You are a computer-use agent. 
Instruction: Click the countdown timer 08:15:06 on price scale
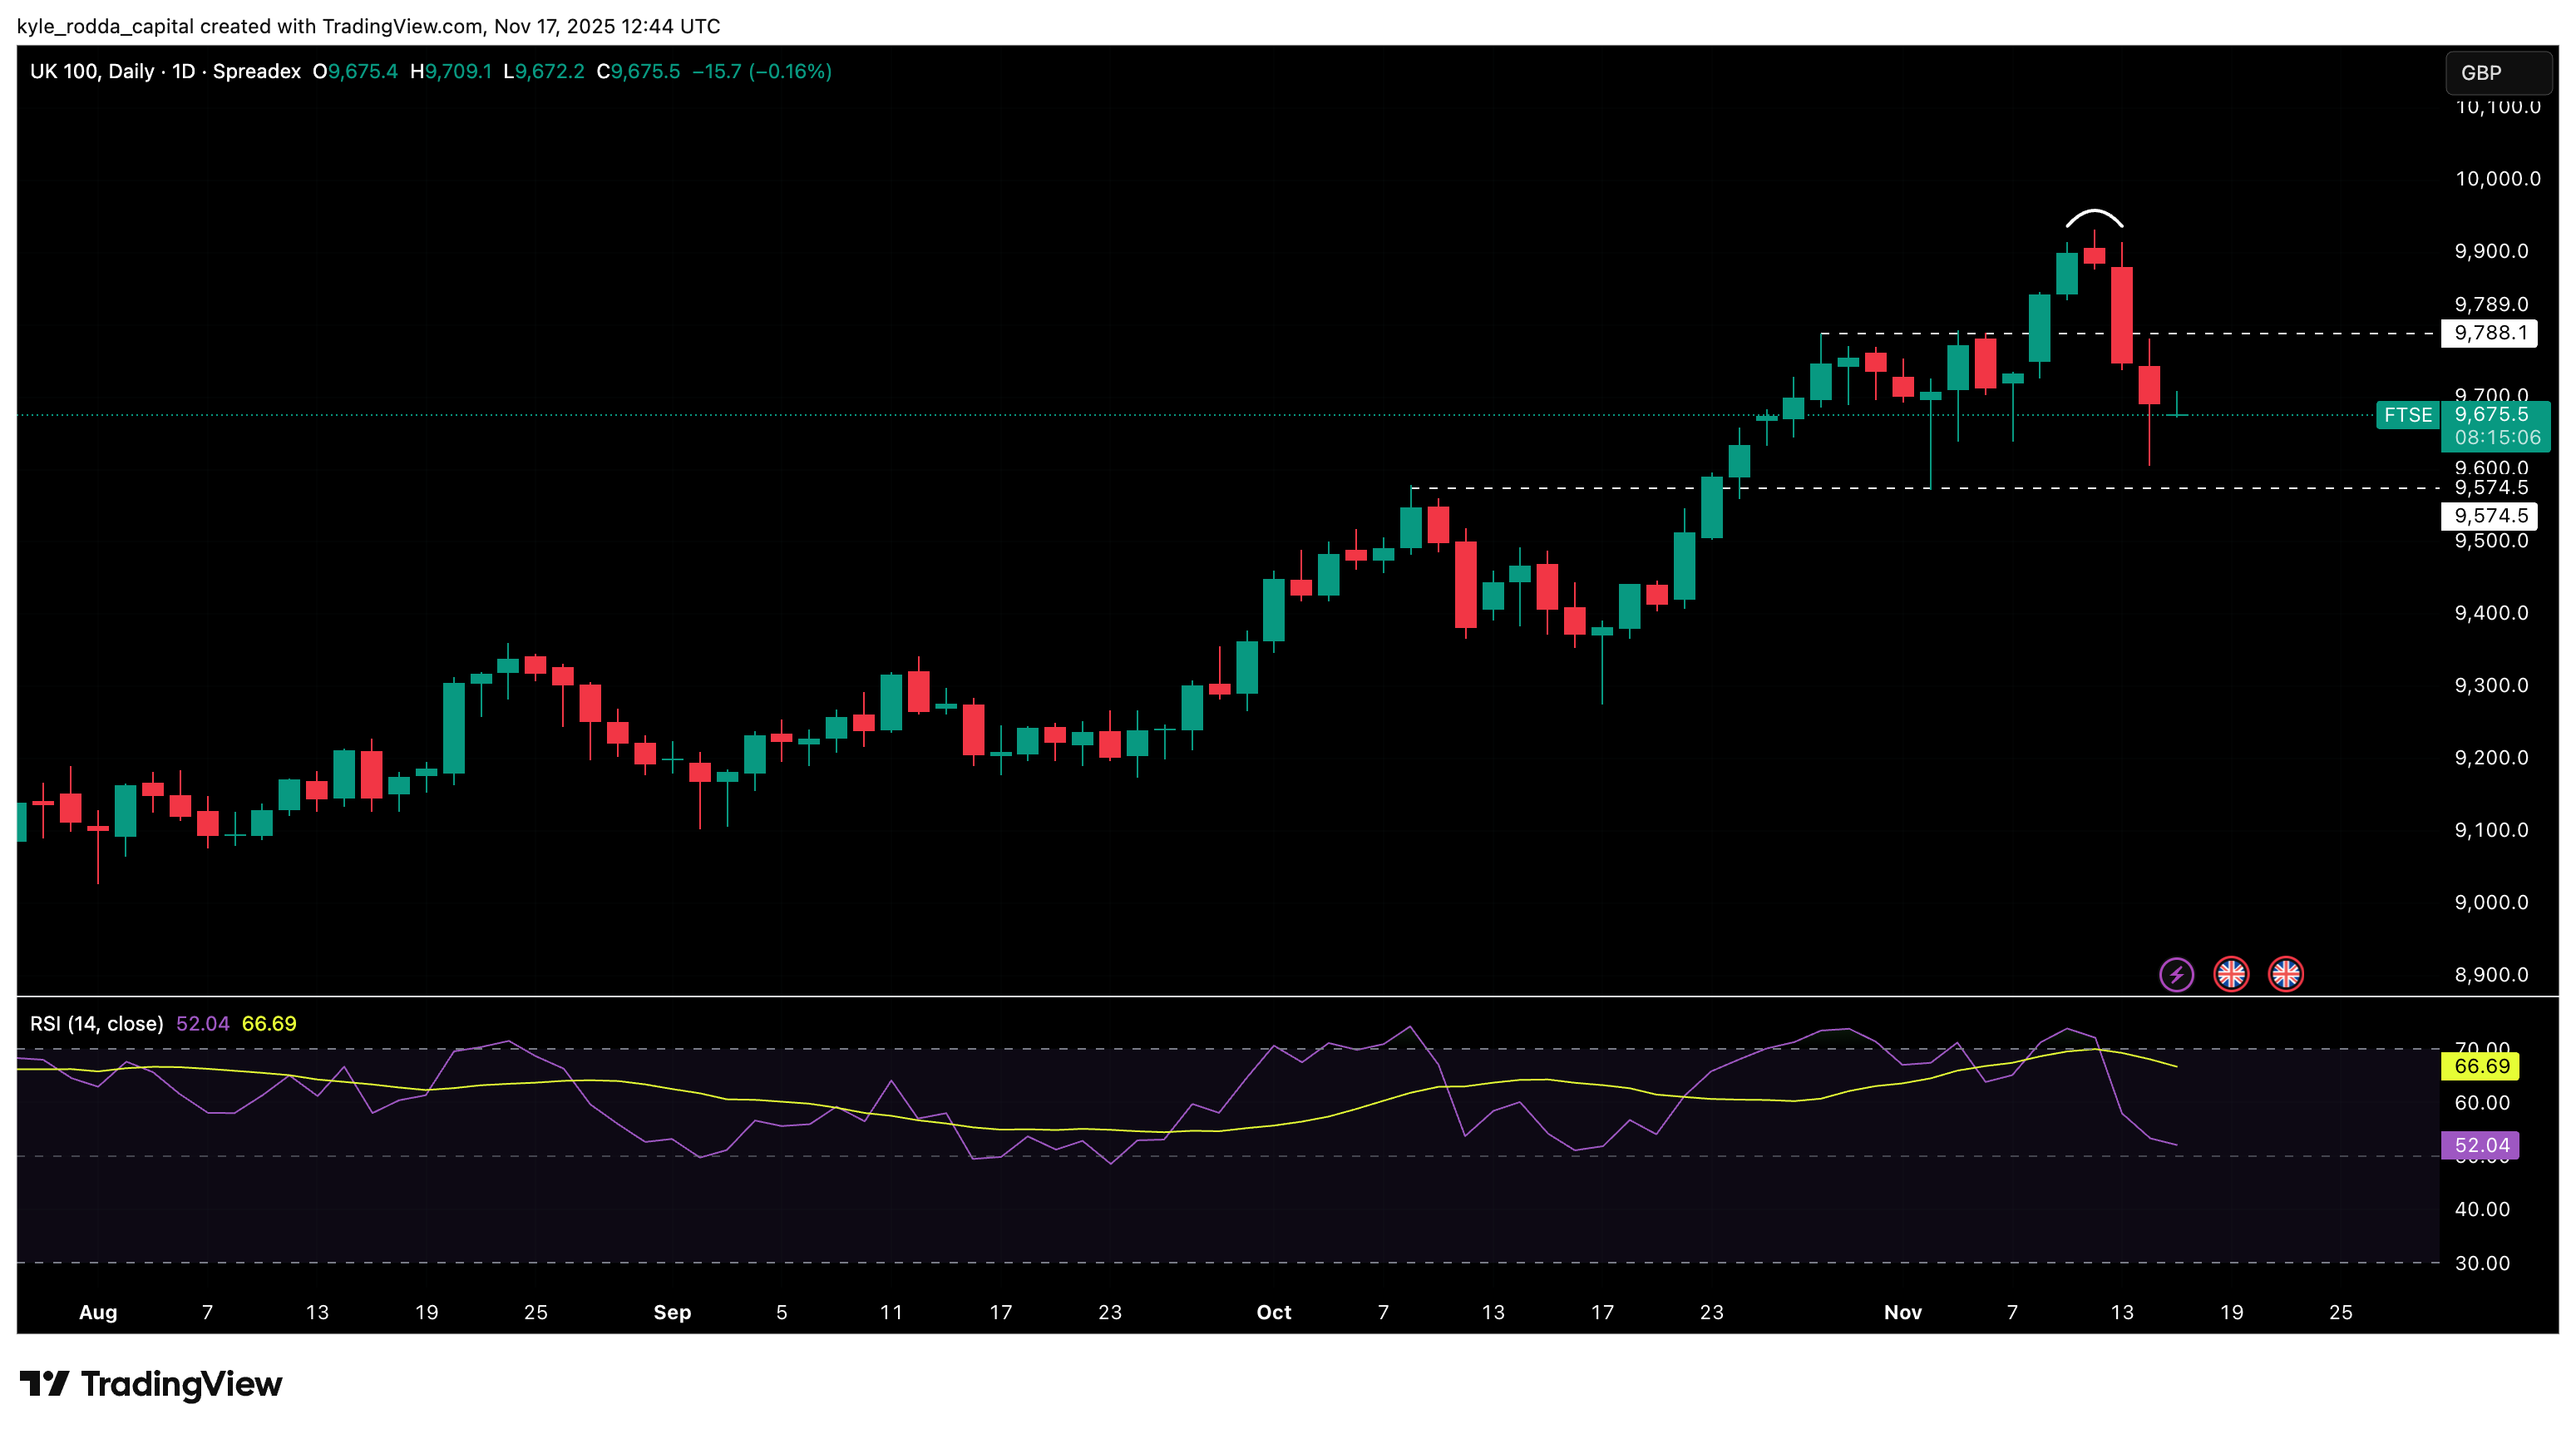(2496, 438)
